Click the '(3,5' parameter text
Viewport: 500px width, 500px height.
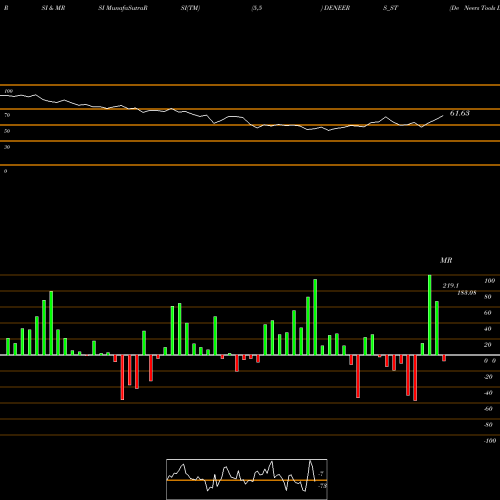[x=257, y=8]
